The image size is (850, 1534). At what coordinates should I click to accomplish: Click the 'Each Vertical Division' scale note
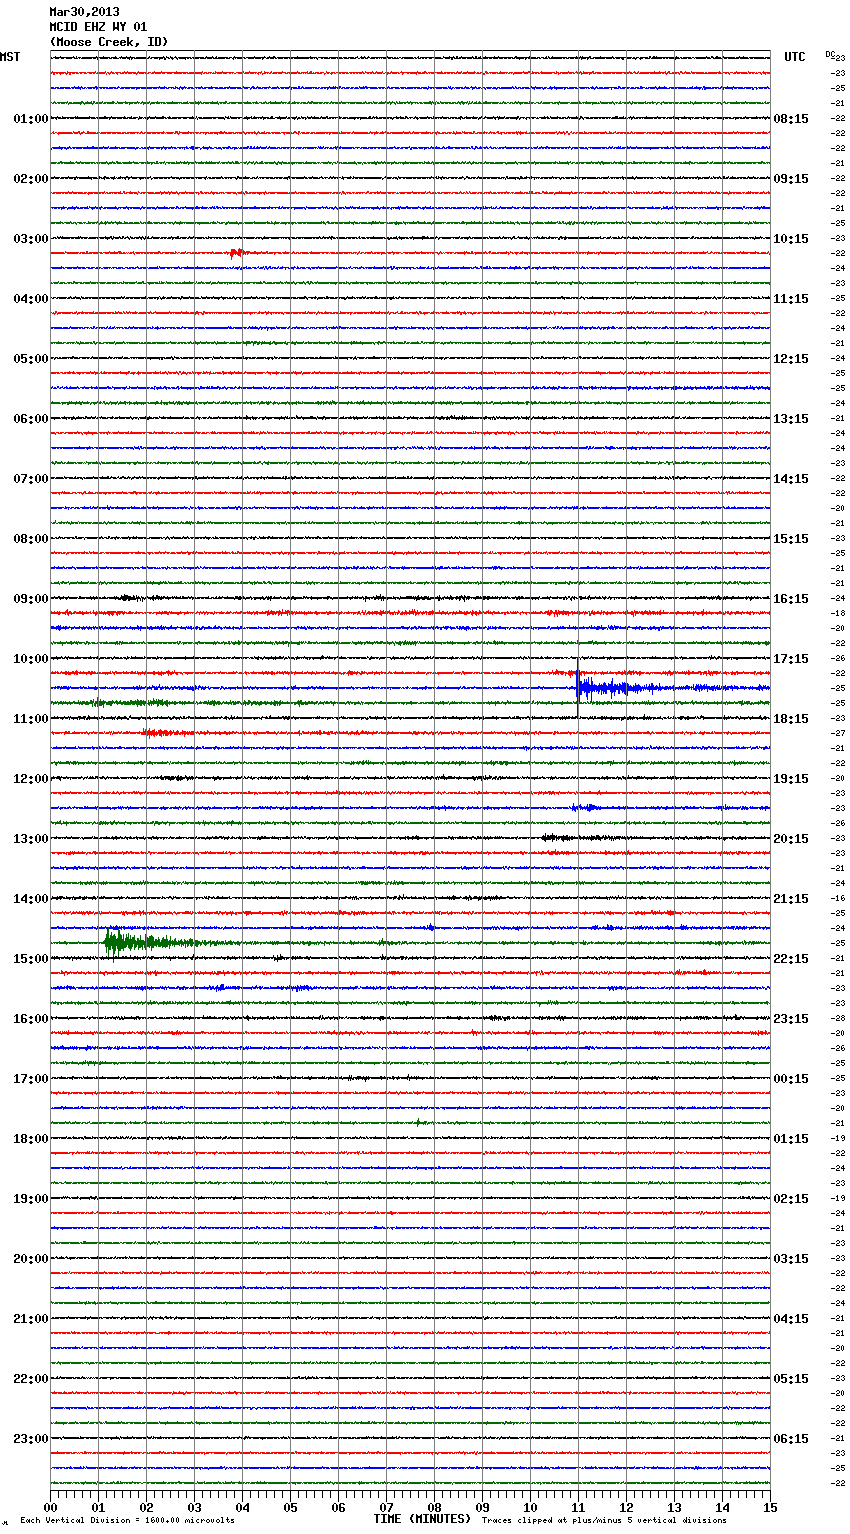(x=127, y=1521)
